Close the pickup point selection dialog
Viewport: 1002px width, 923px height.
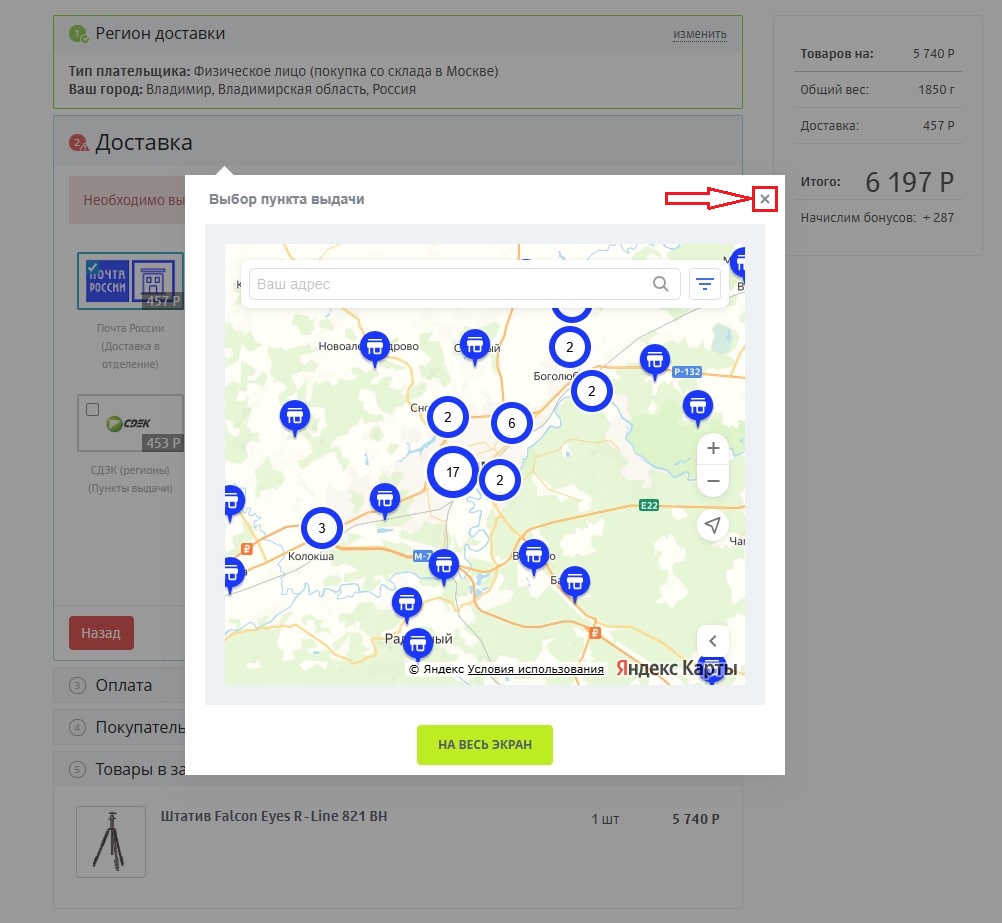coord(764,200)
